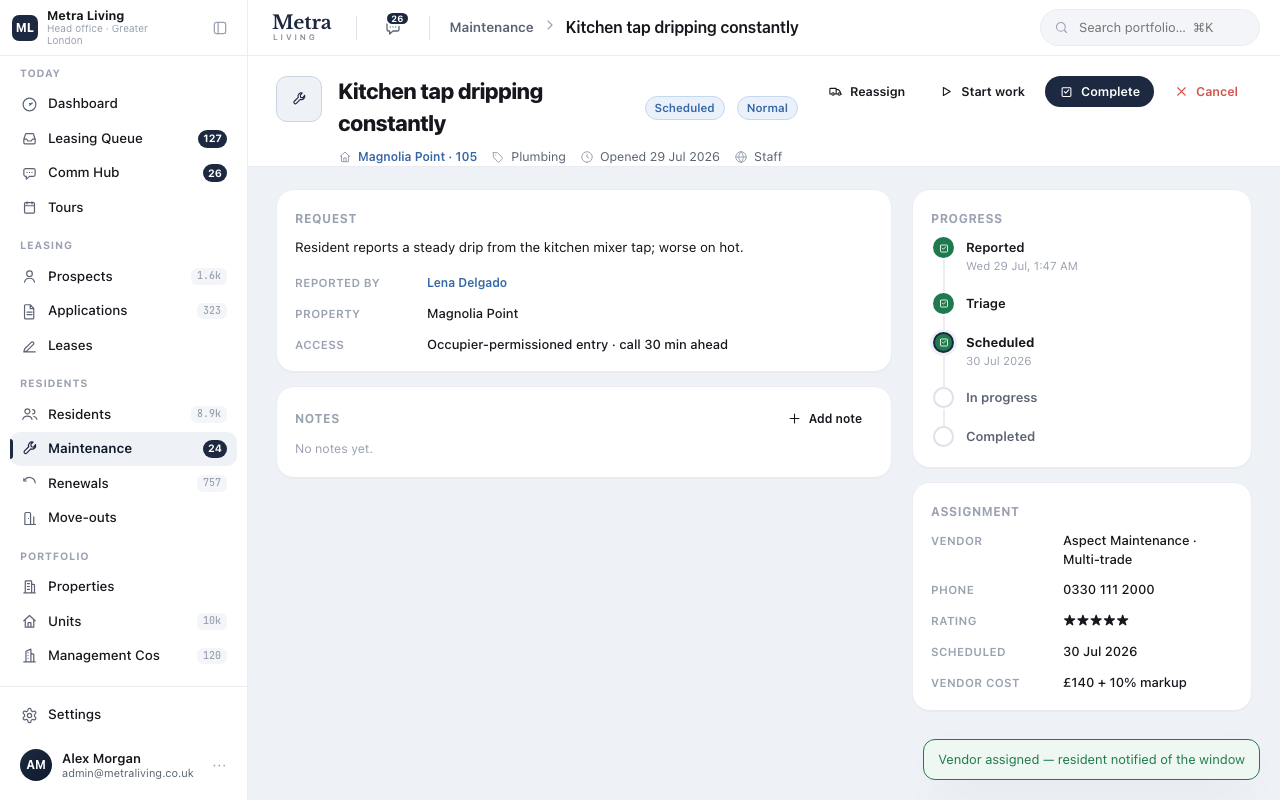This screenshot has height=800, width=1280.
Task: Collapse the sidebar with the panel icon
Action: (x=220, y=28)
